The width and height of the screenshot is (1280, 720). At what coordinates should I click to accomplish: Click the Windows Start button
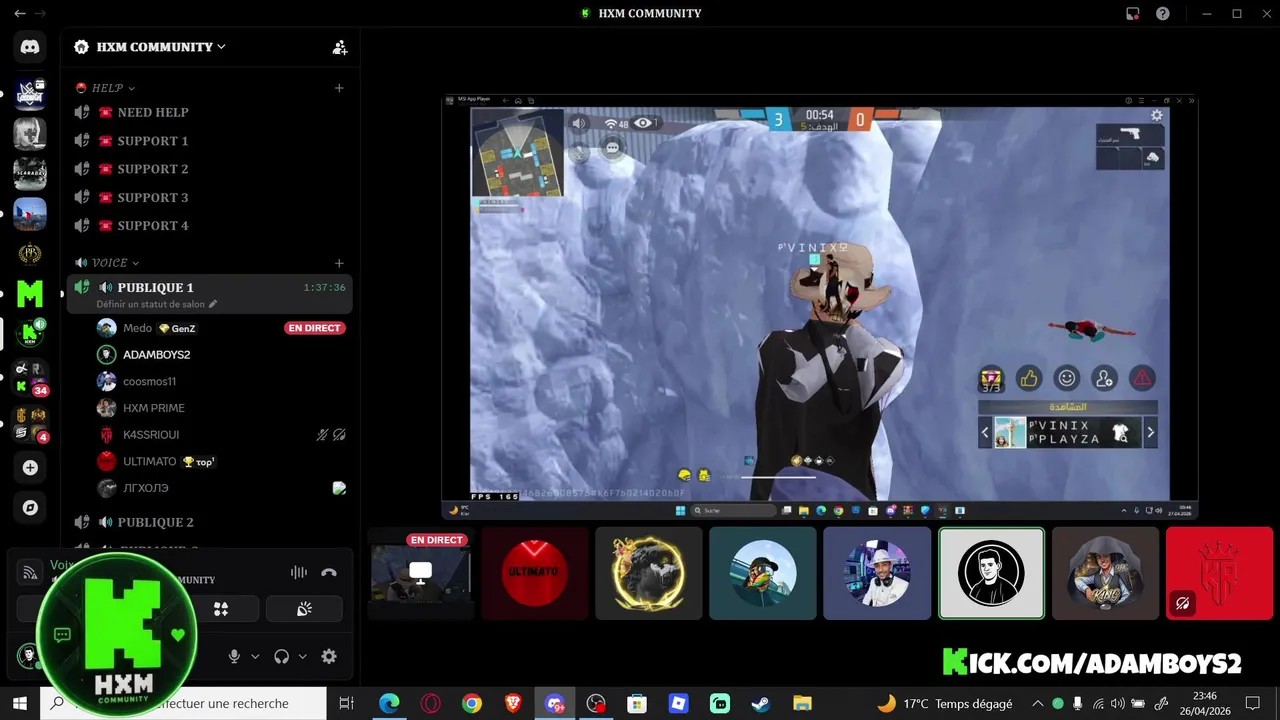[x=19, y=704]
